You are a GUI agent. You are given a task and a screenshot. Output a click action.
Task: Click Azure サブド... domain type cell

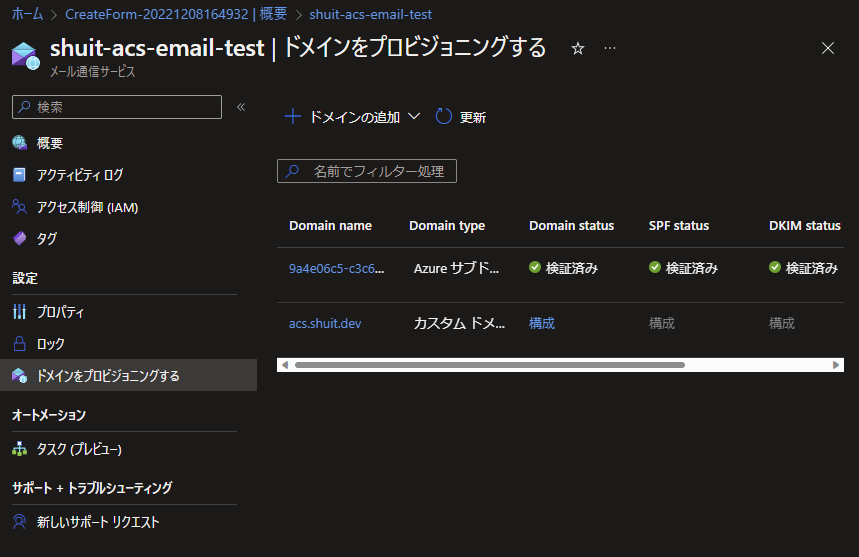456,268
